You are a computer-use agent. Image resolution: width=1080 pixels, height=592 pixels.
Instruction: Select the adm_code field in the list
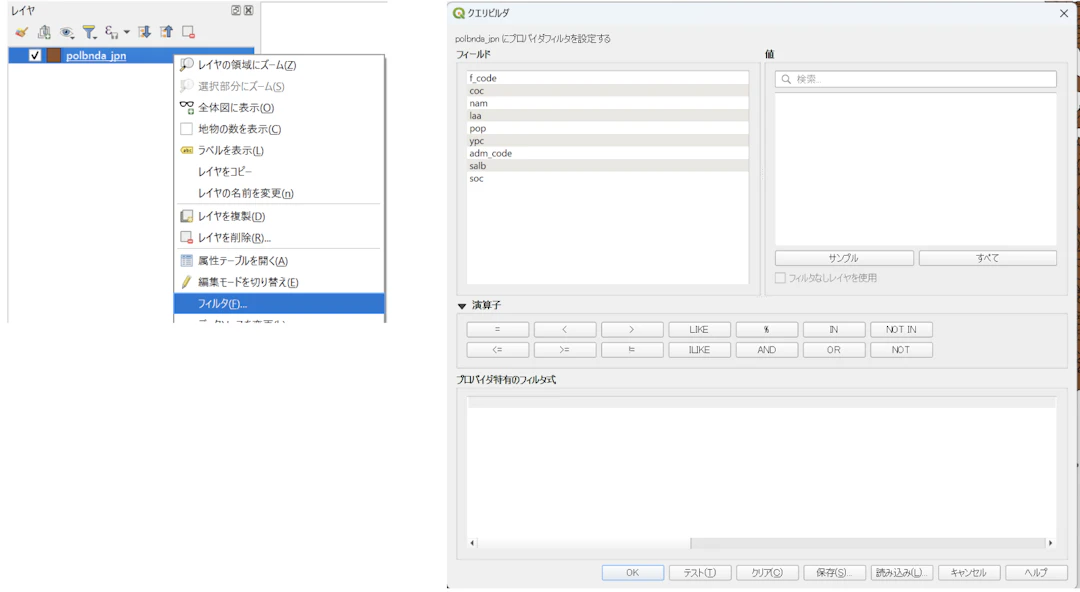tap(608, 153)
